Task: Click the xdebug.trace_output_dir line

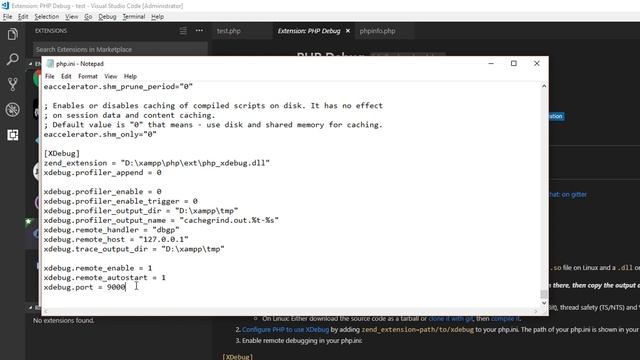Action: pyautogui.click(x=134, y=249)
